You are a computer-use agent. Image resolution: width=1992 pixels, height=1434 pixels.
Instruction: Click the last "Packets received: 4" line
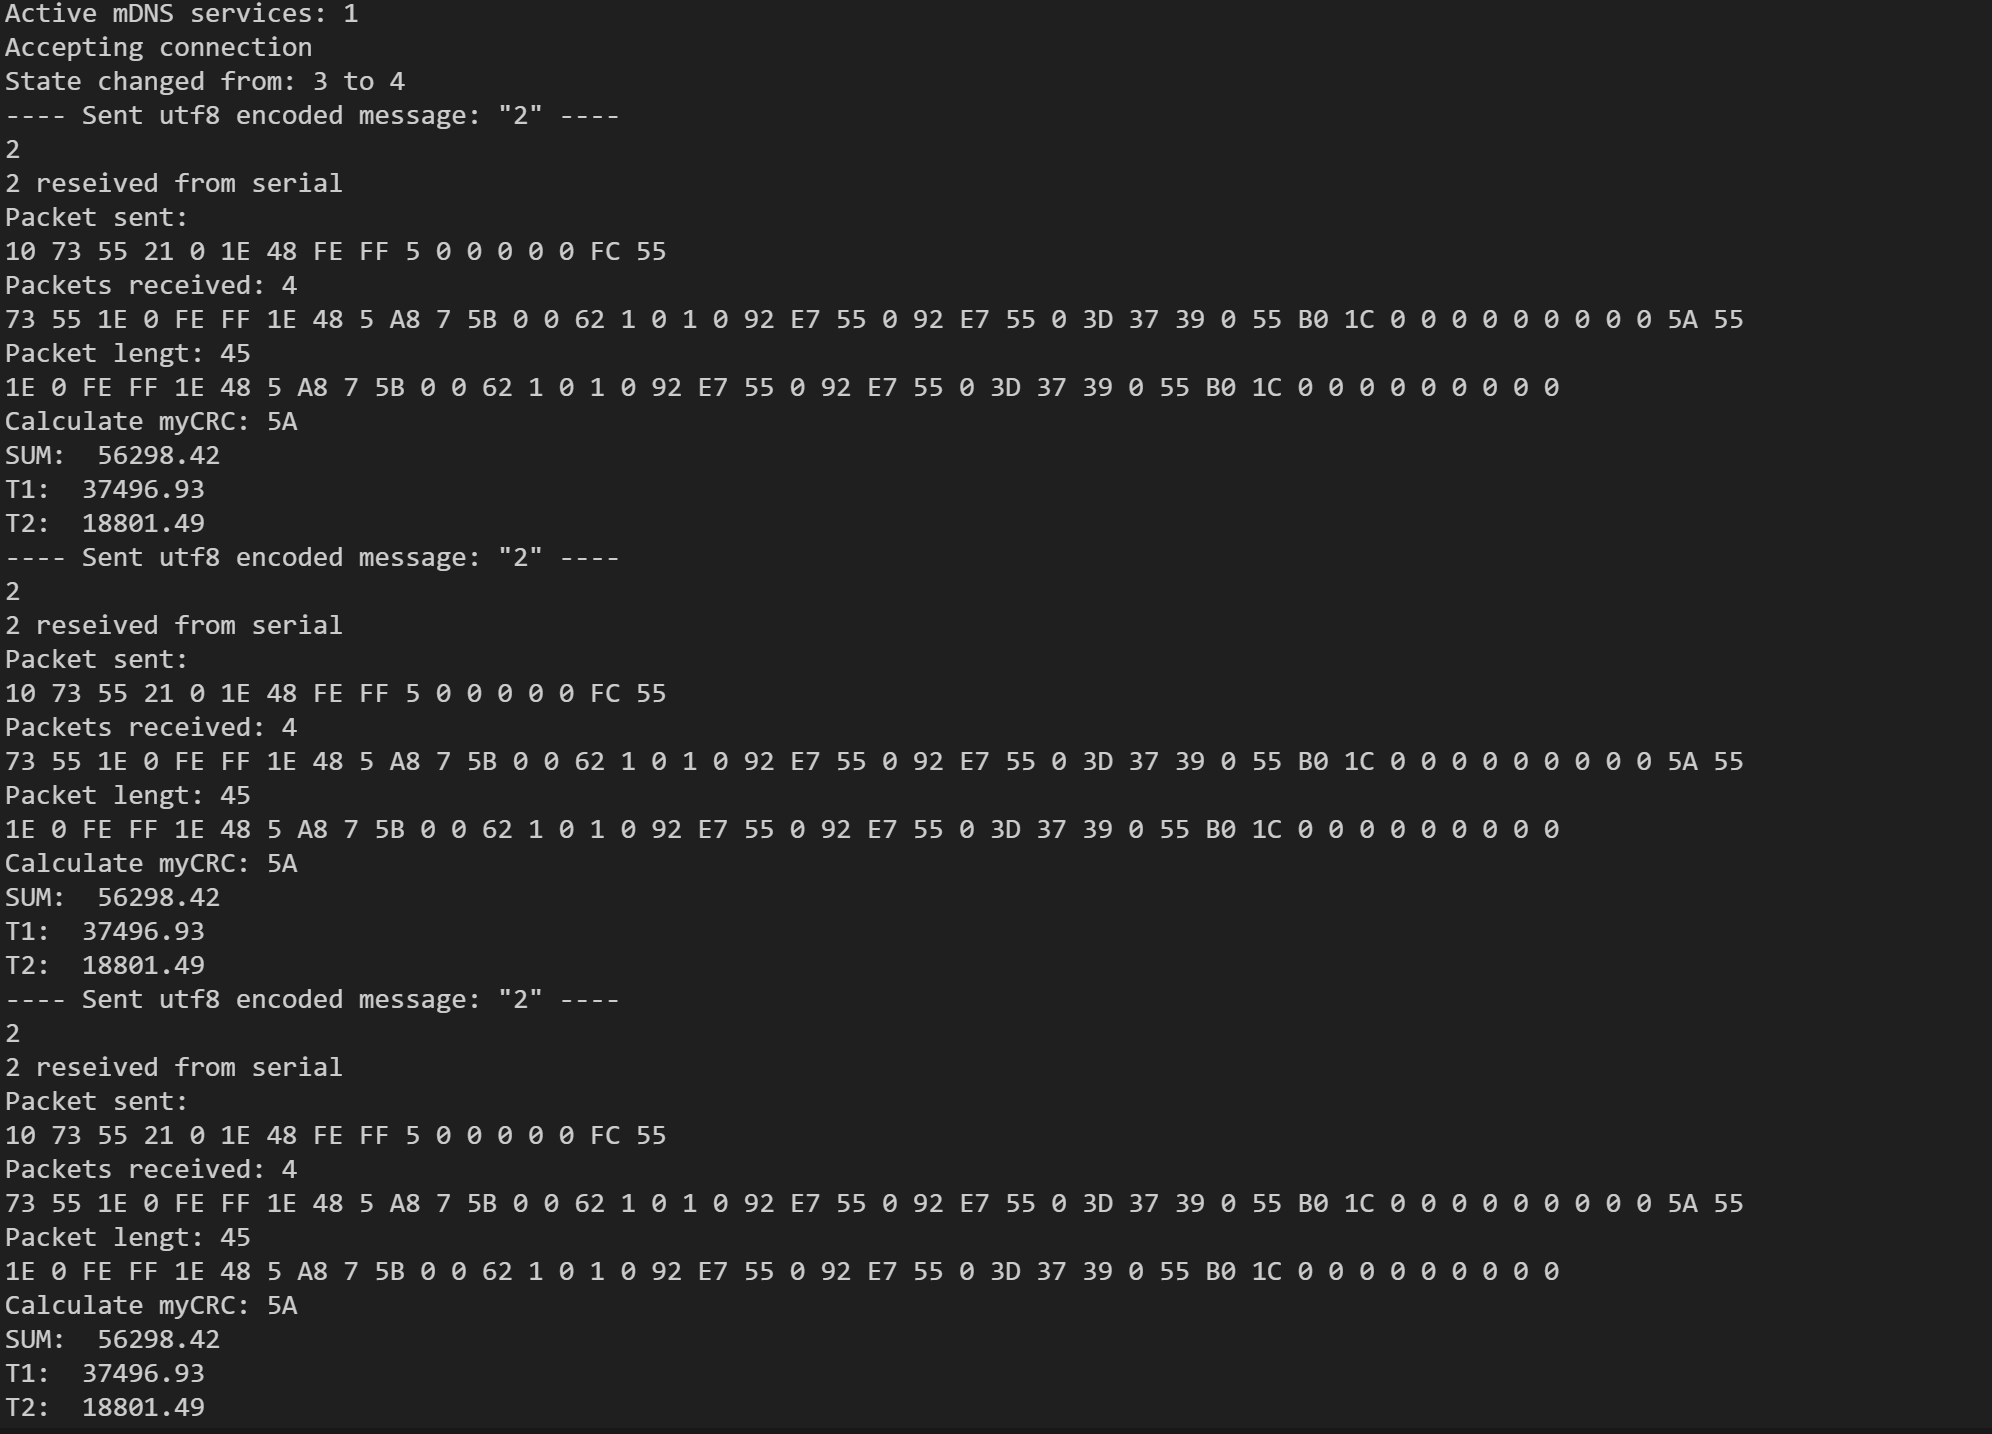(x=150, y=1170)
